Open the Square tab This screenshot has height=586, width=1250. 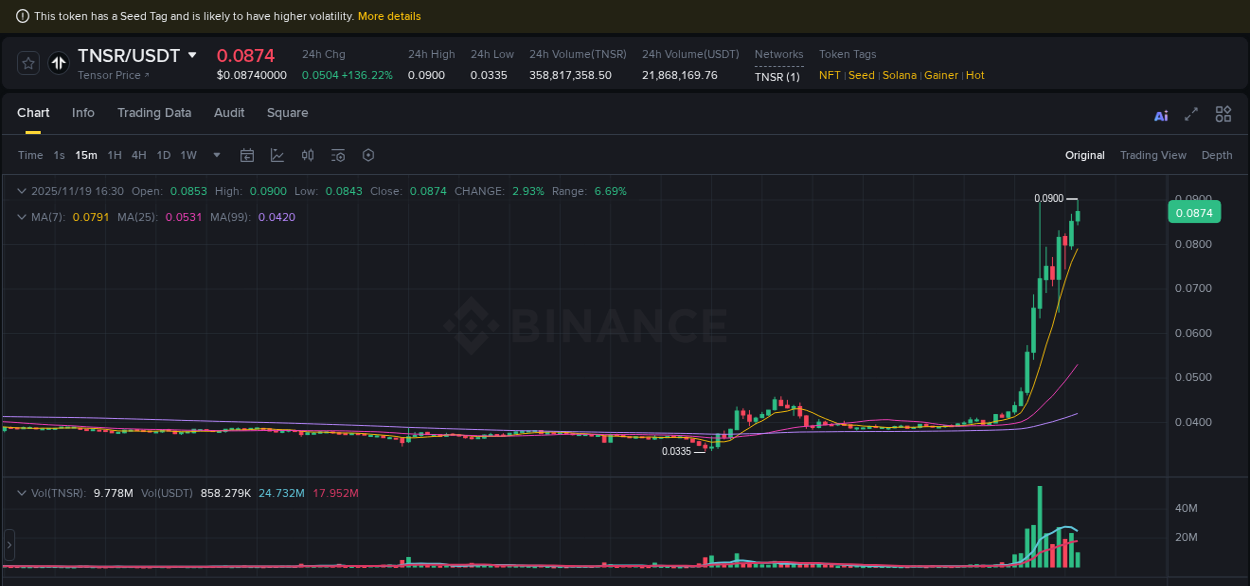point(287,113)
